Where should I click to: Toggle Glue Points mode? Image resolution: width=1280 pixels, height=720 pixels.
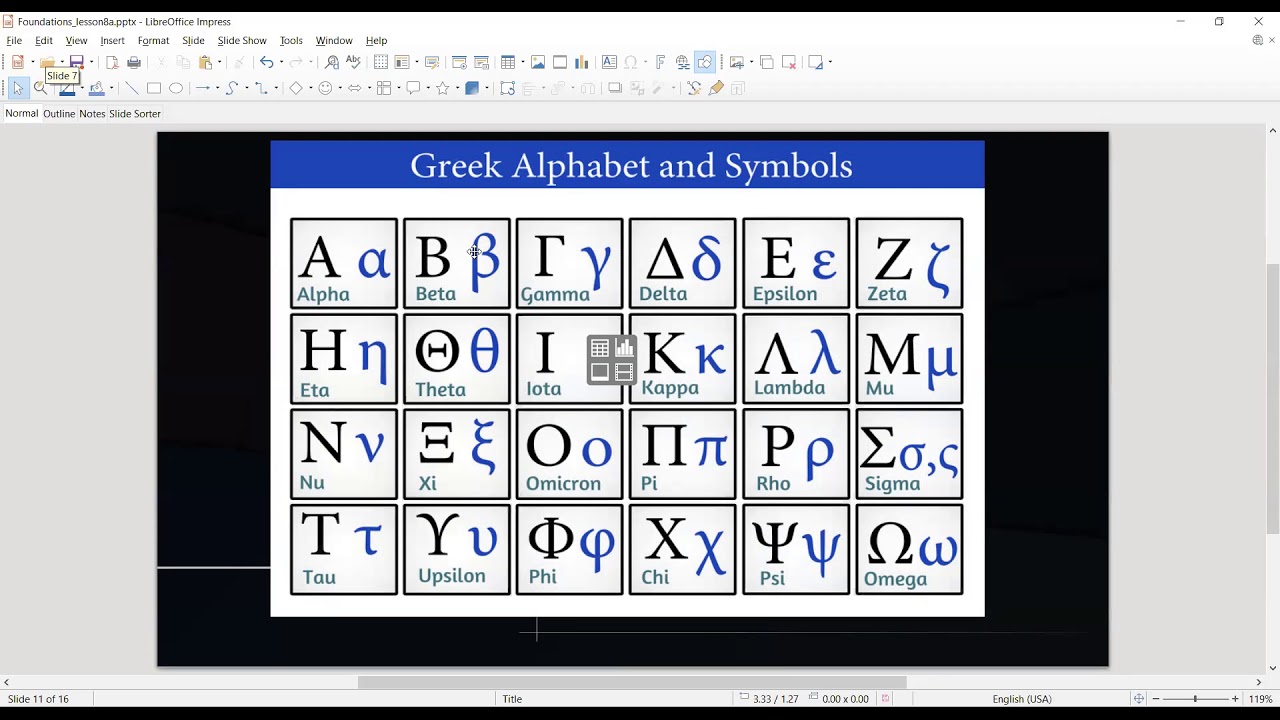(716, 88)
